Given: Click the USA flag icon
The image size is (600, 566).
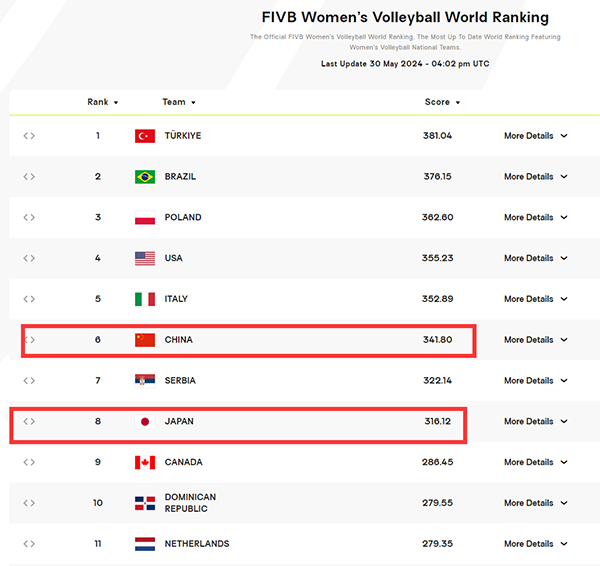Looking at the screenshot, I should 145,258.
